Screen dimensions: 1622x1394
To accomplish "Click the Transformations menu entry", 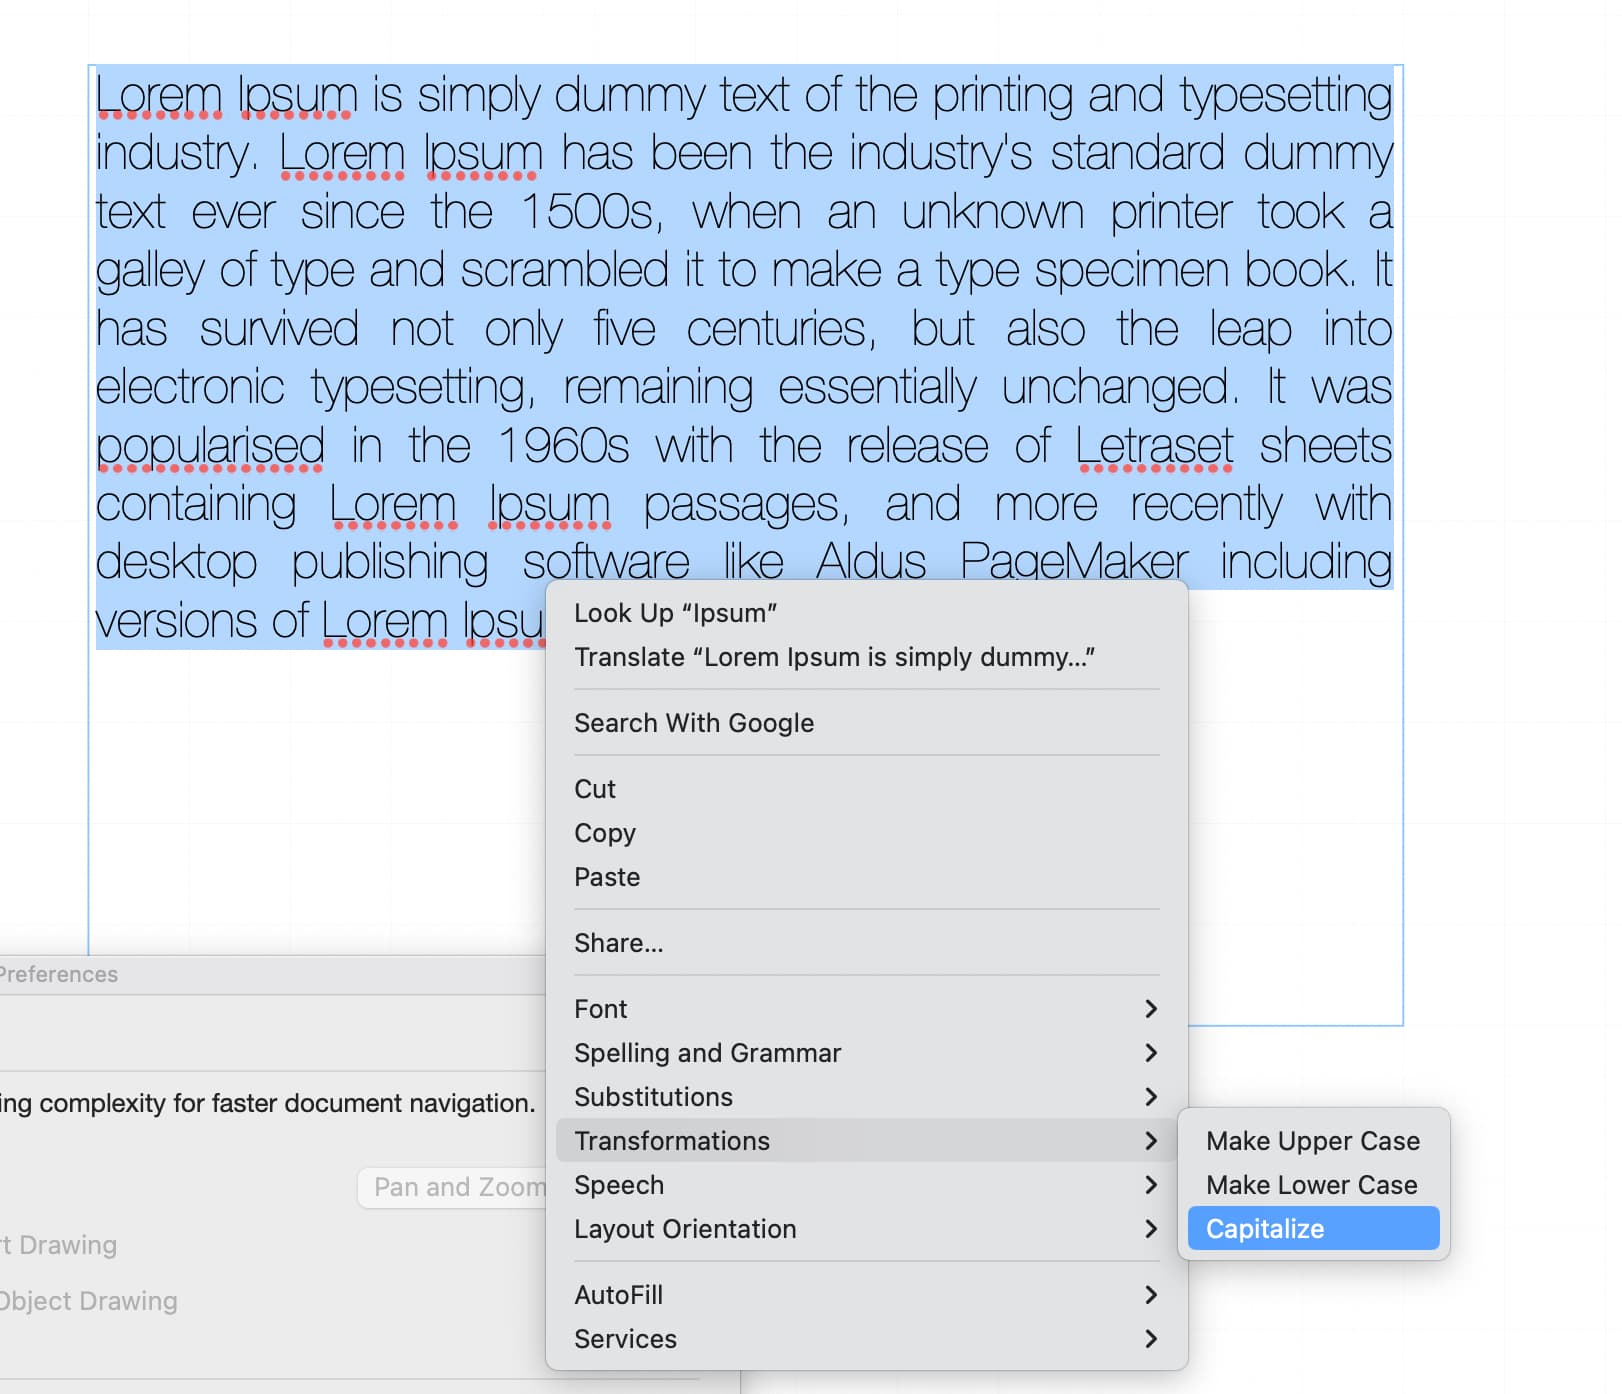I will point(866,1140).
